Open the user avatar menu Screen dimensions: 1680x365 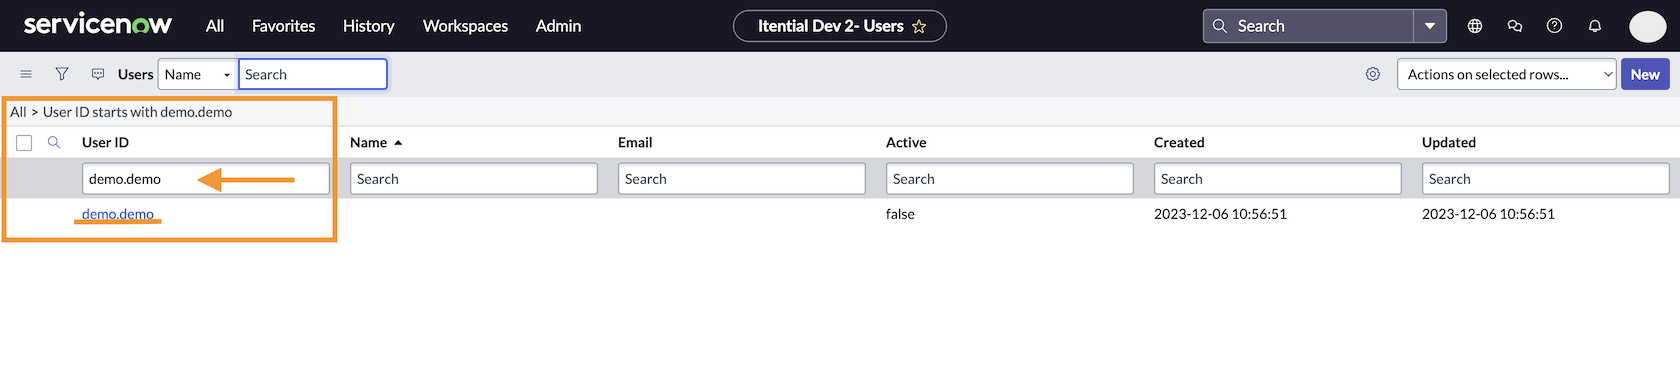click(1647, 26)
